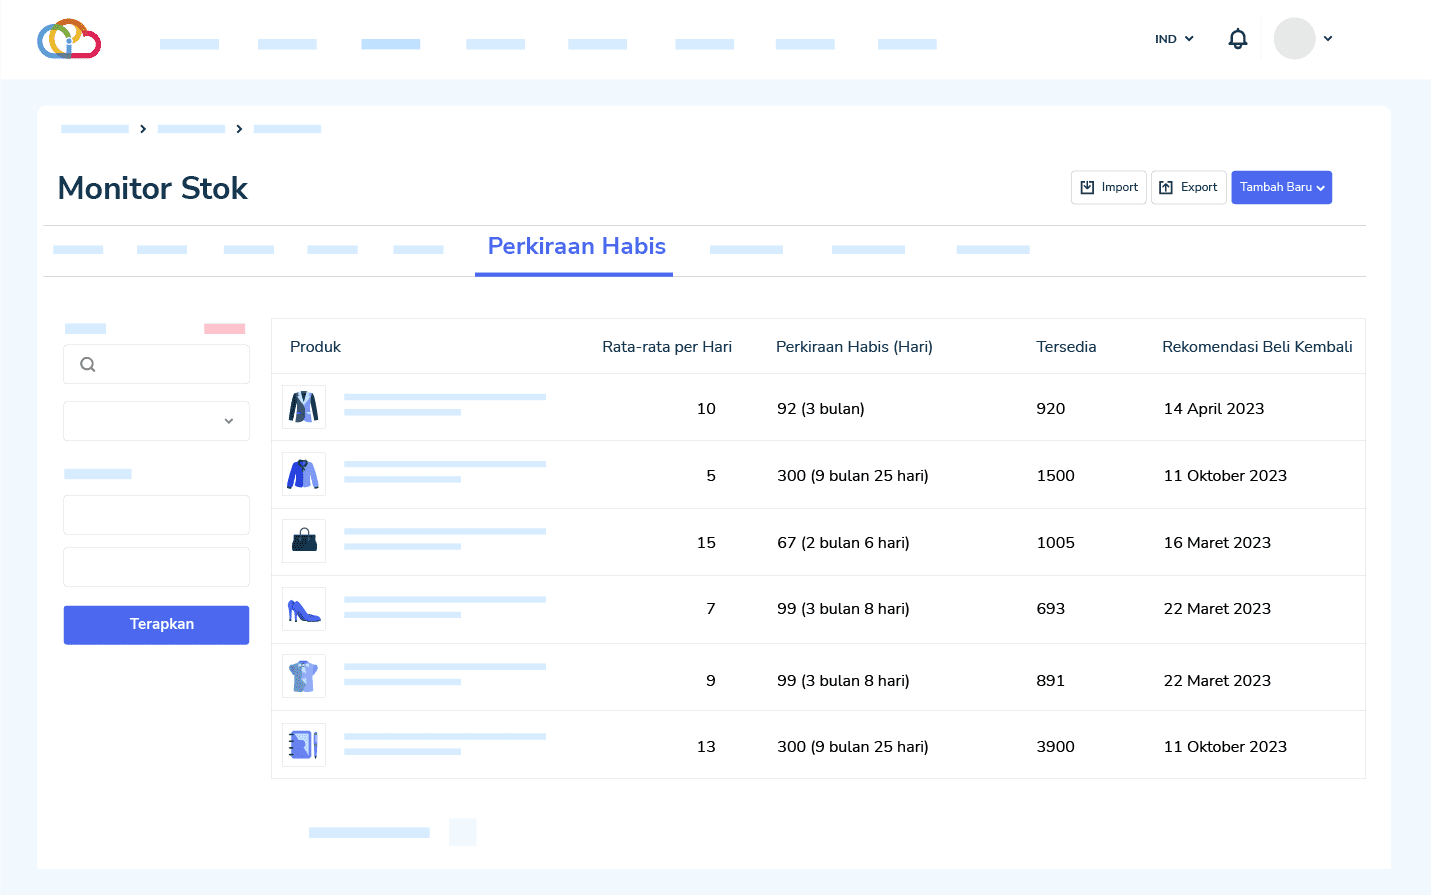Open the IND language dropdown
The width and height of the screenshot is (1431, 895).
coord(1174,39)
